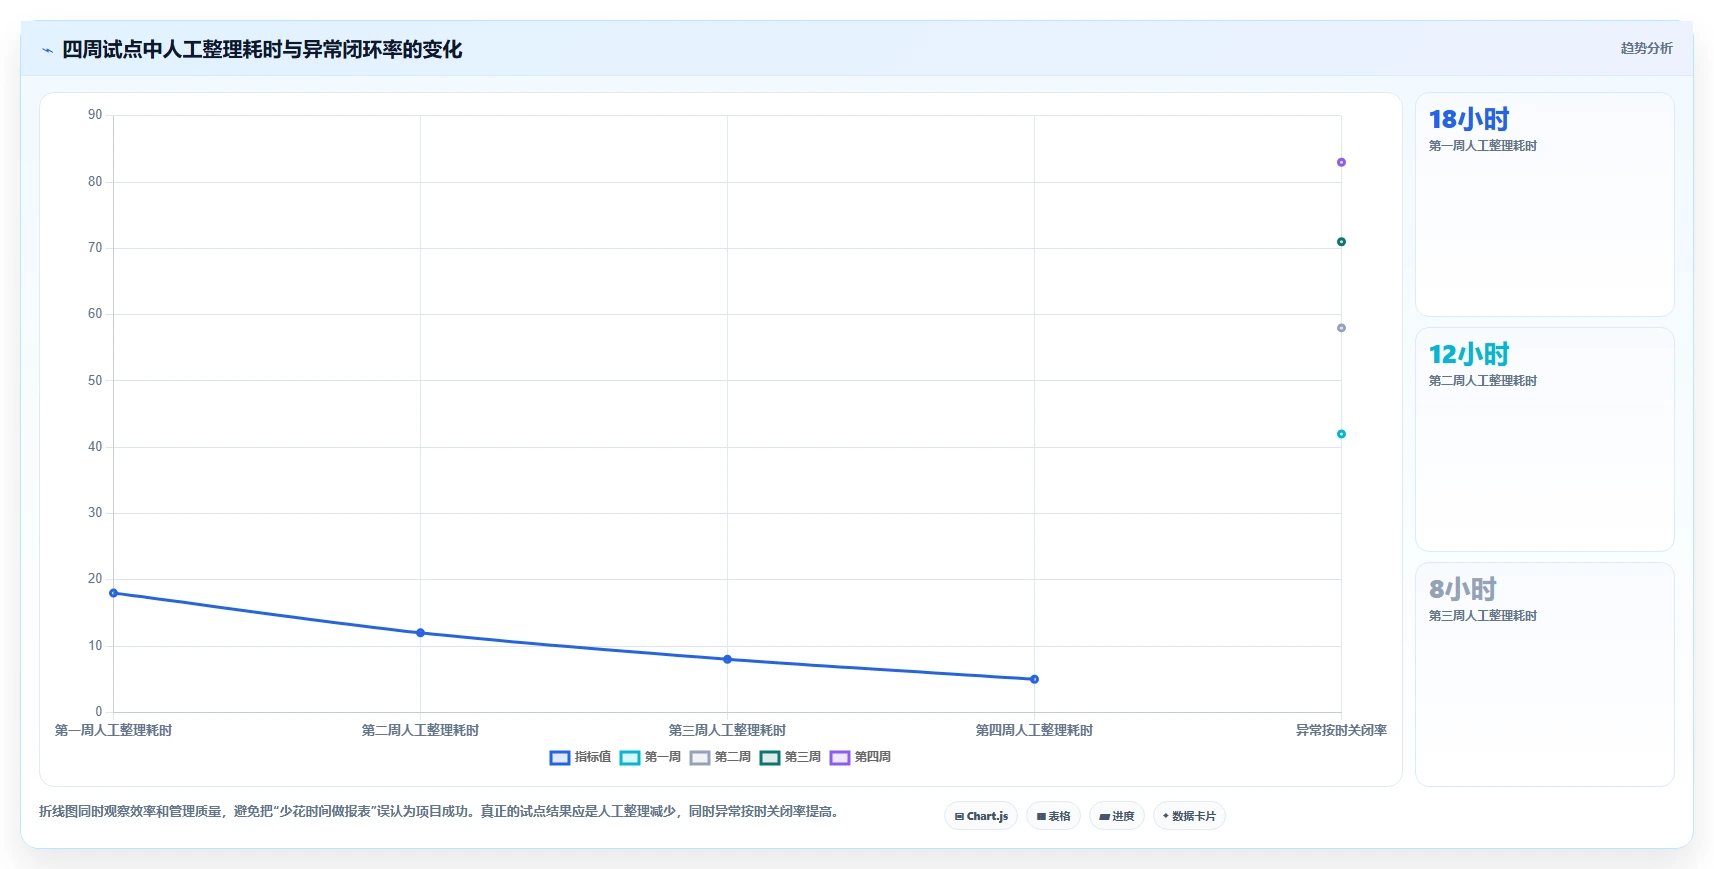Select the fourth-week data point at 5
The width and height of the screenshot is (1714, 869).
(1034, 679)
